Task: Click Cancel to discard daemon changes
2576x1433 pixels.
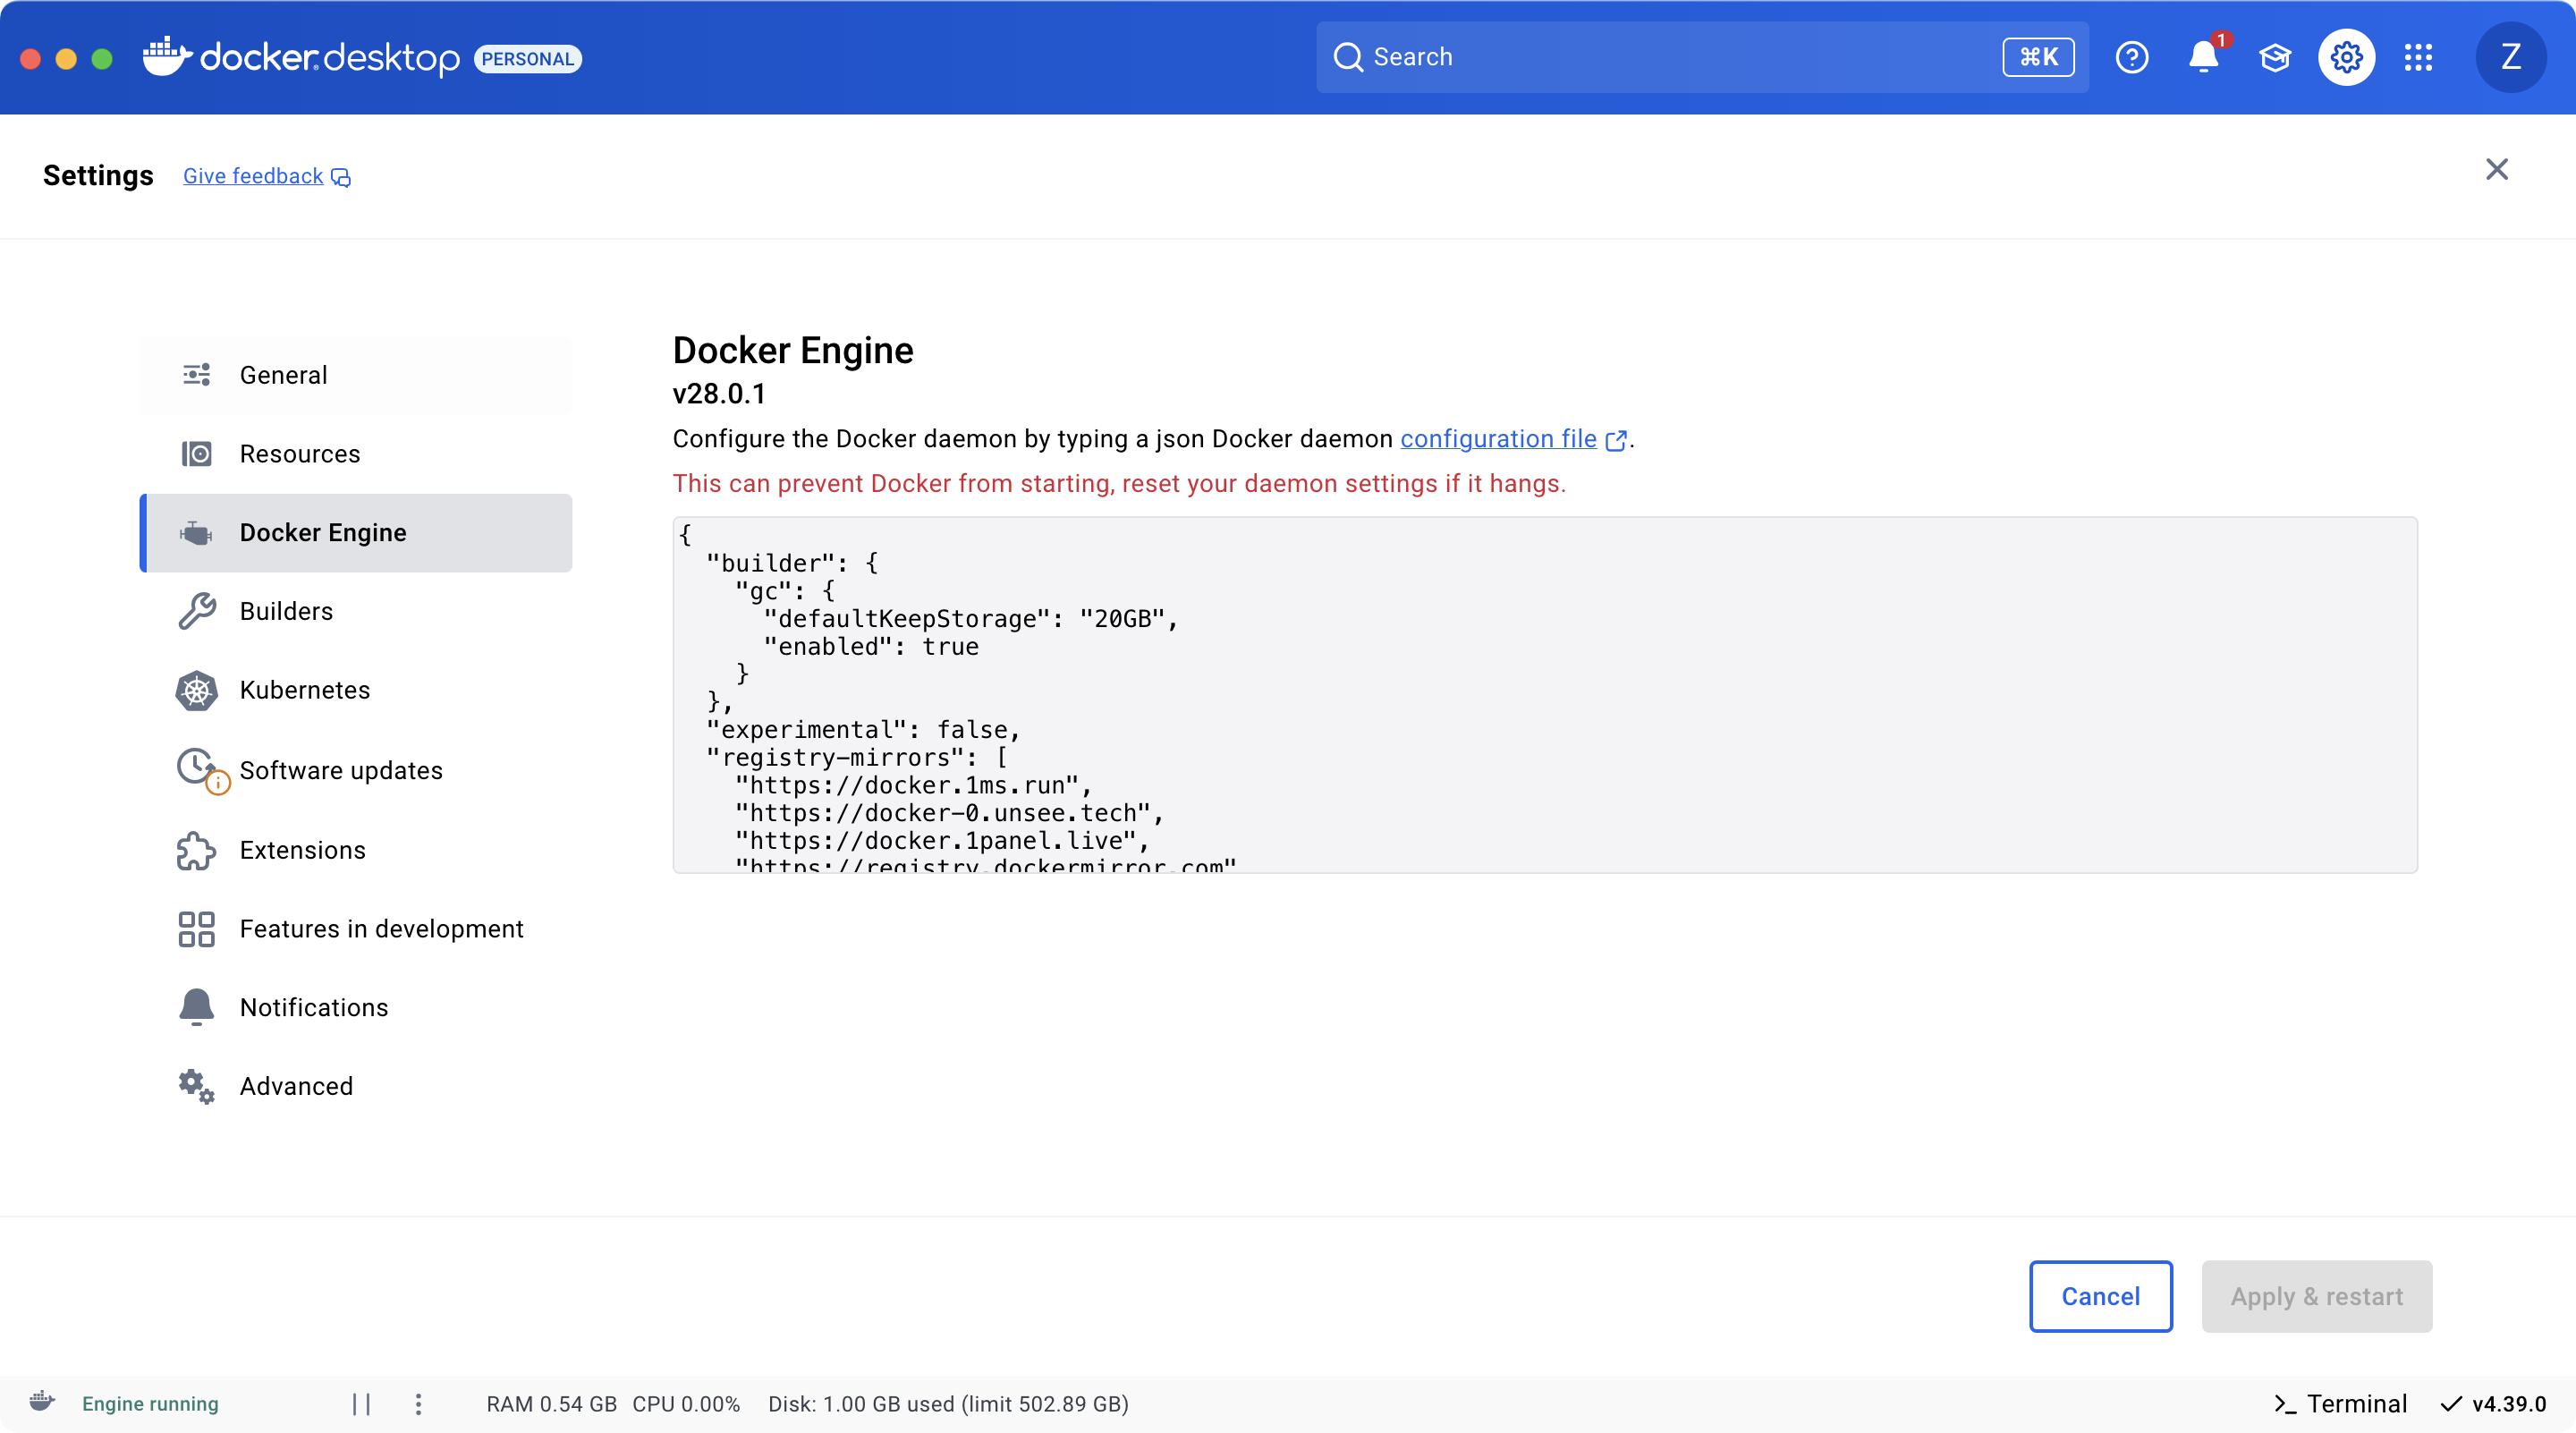Action: pos(2100,1296)
